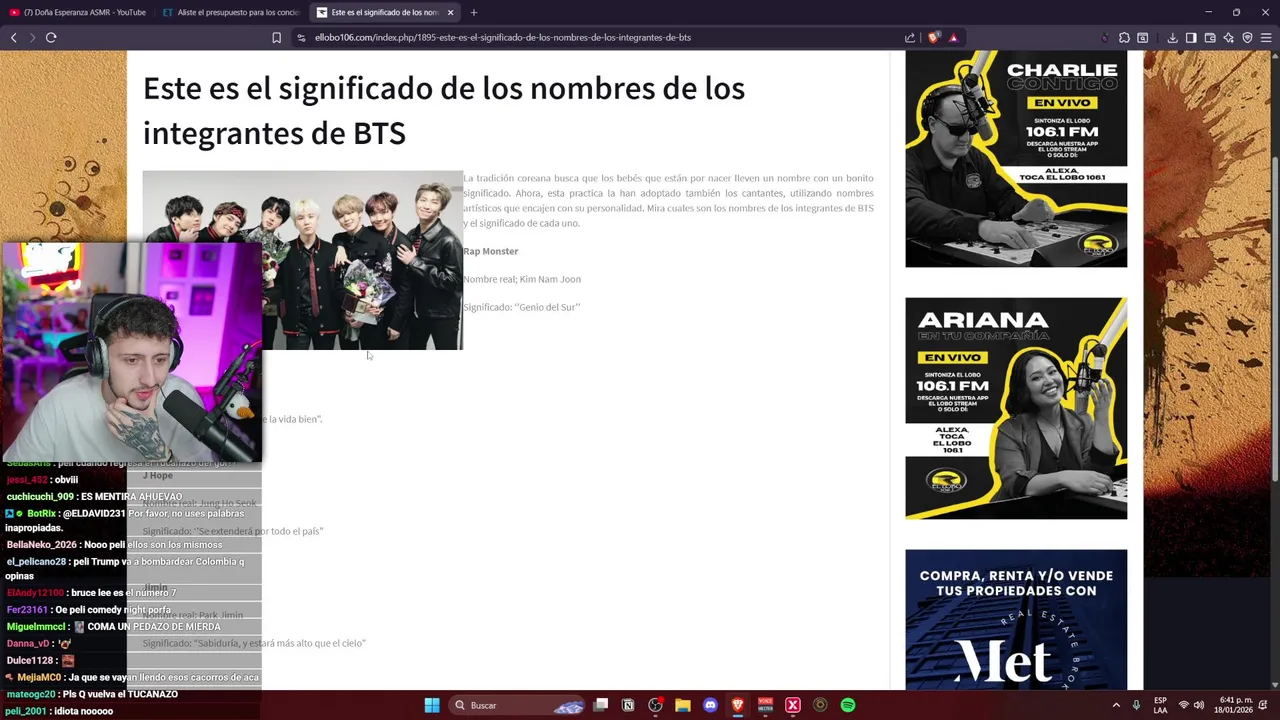Open Leo AI assistant icon
The image size is (1280, 720).
pyautogui.click(x=1229, y=37)
